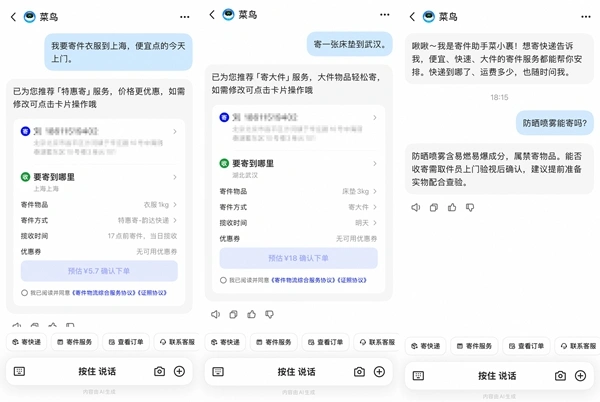
Task: Open more options in the 防晒喷雾 chat
Action: [585, 17]
